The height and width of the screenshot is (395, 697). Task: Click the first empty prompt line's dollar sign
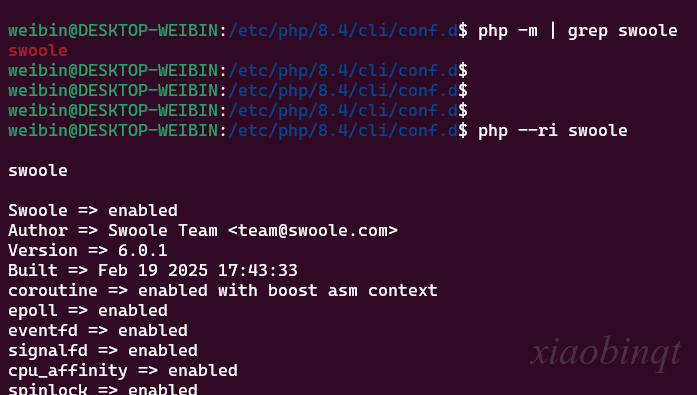pos(463,71)
